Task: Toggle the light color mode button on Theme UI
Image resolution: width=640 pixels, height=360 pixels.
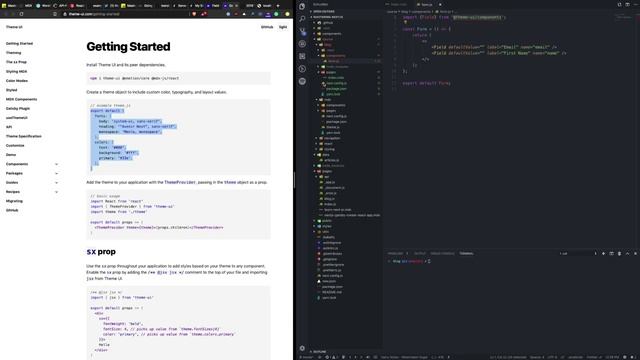Action: 283,27
